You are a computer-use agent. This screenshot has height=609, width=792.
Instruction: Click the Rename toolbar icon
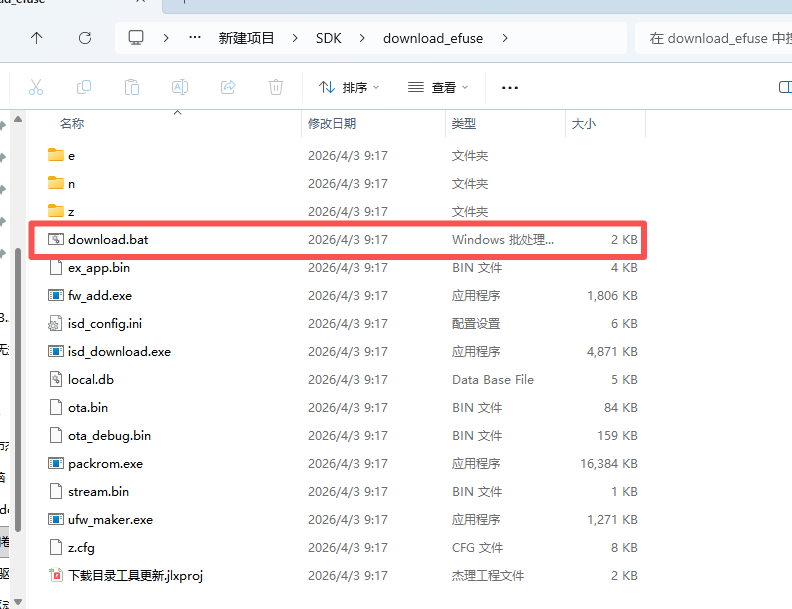[180, 87]
